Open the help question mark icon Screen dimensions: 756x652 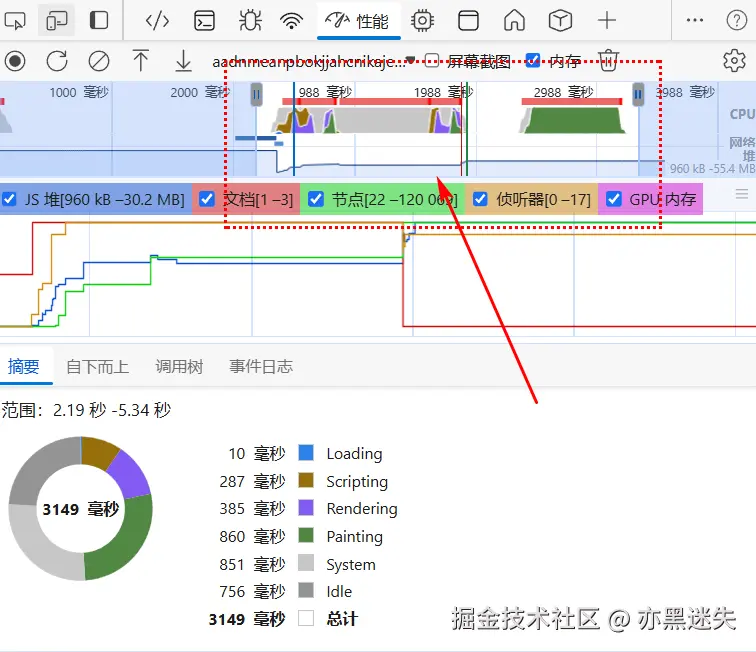737,20
